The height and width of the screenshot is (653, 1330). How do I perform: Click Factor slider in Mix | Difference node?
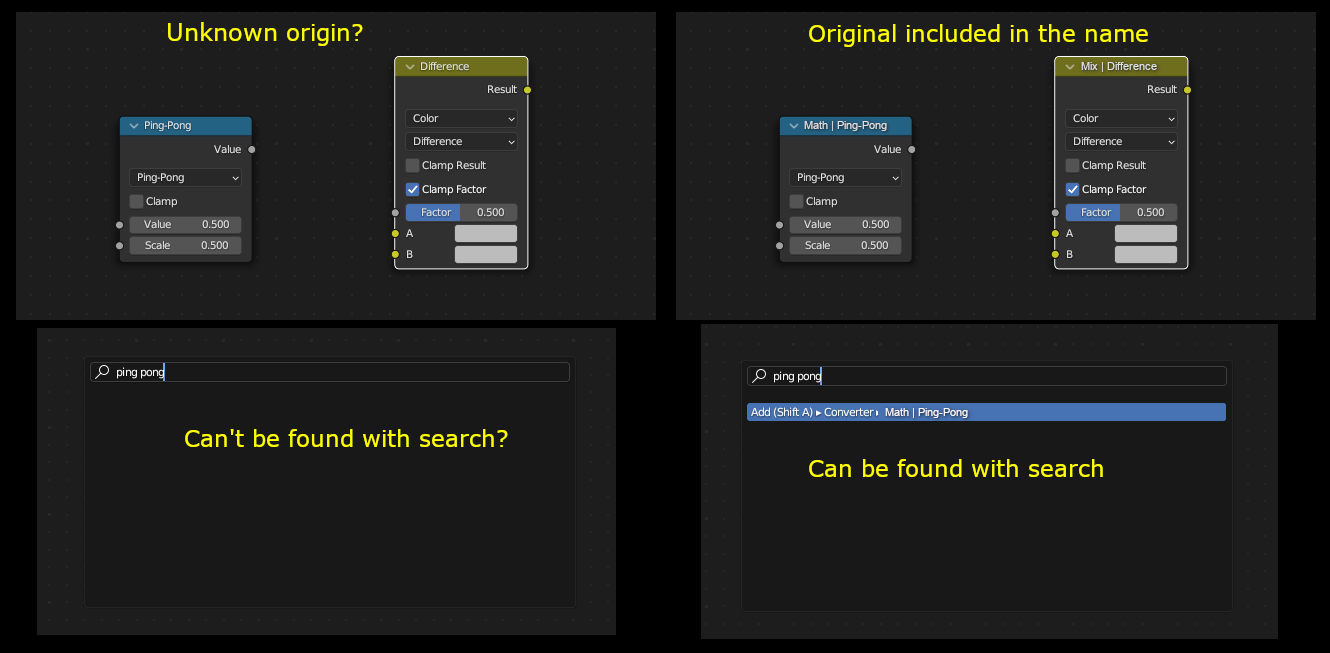tap(1121, 212)
